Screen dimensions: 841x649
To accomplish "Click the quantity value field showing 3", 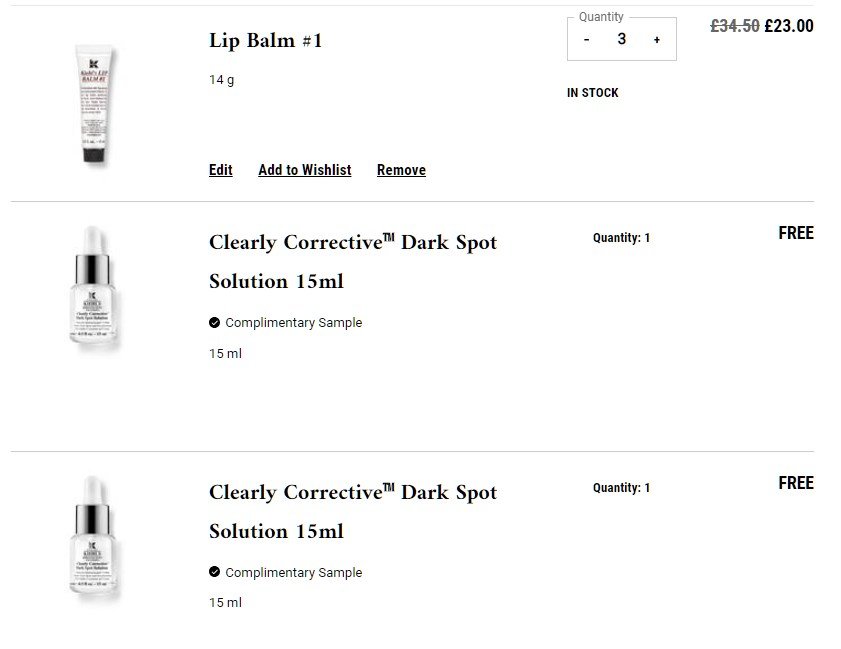I will (622, 39).
